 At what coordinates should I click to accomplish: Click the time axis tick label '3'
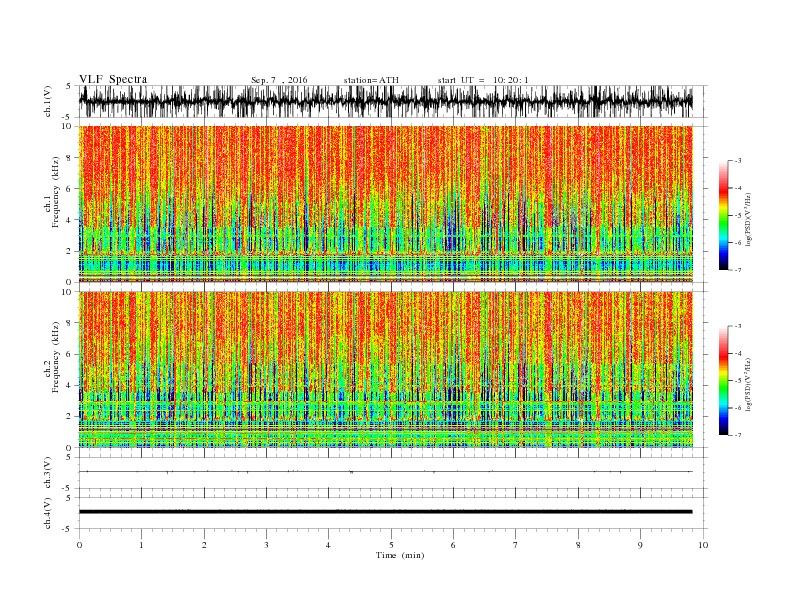point(266,545)
